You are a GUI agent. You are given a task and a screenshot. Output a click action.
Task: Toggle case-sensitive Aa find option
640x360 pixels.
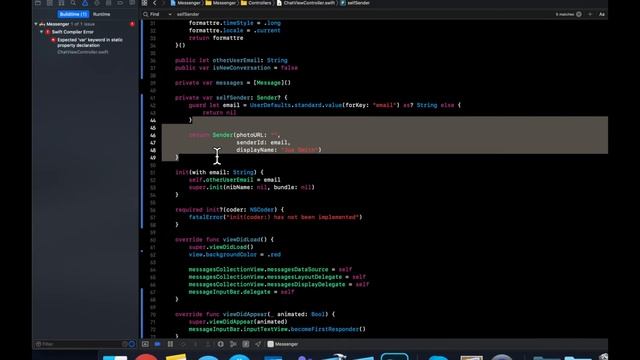[x=602, y=14]
